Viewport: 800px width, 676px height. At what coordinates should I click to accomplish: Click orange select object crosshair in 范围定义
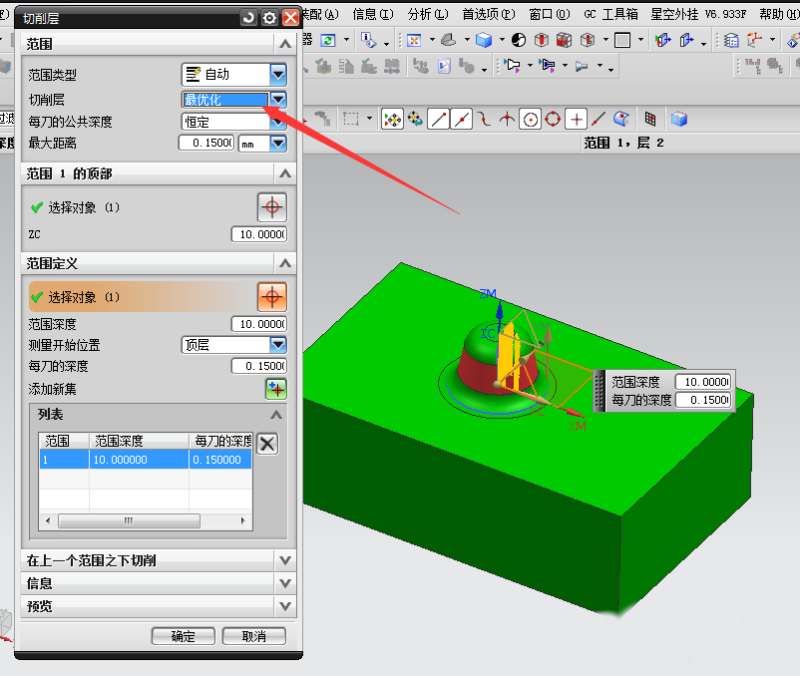(x=272, y=297)
